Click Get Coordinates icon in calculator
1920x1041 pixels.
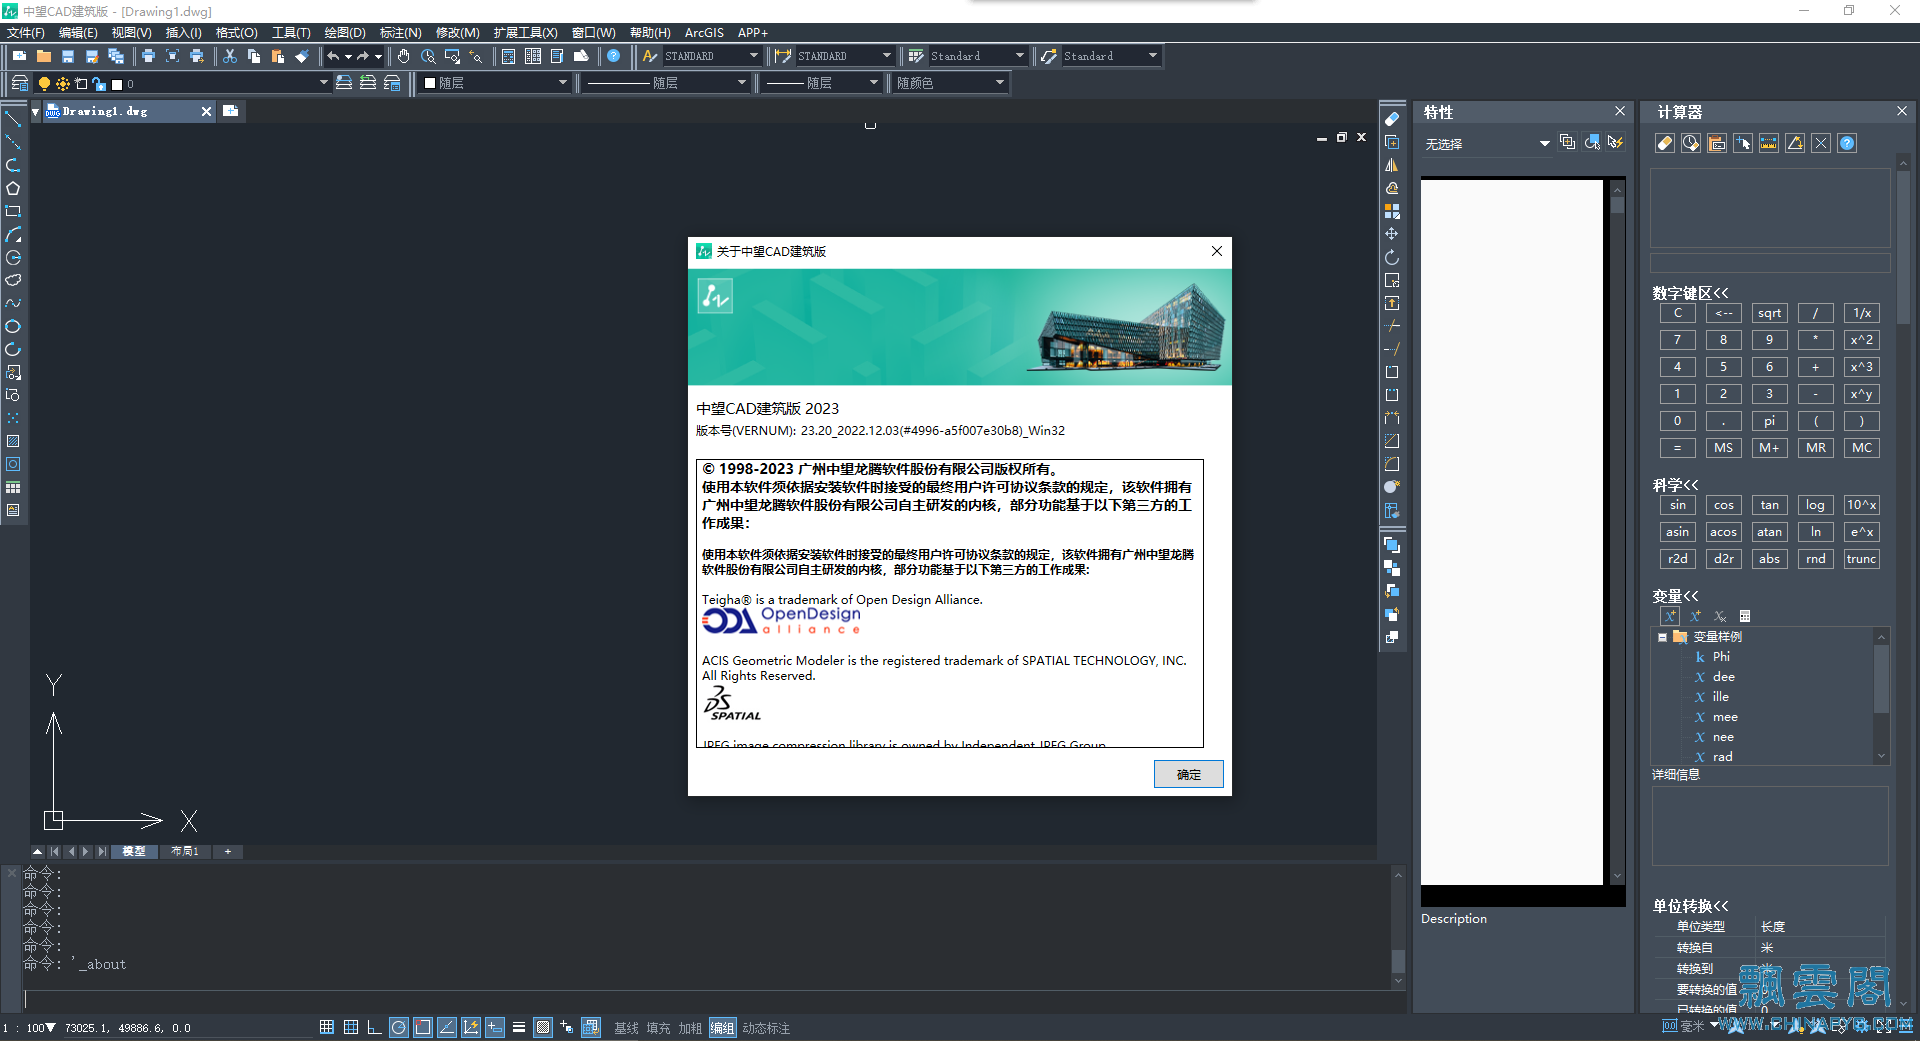click(1743, 143)
